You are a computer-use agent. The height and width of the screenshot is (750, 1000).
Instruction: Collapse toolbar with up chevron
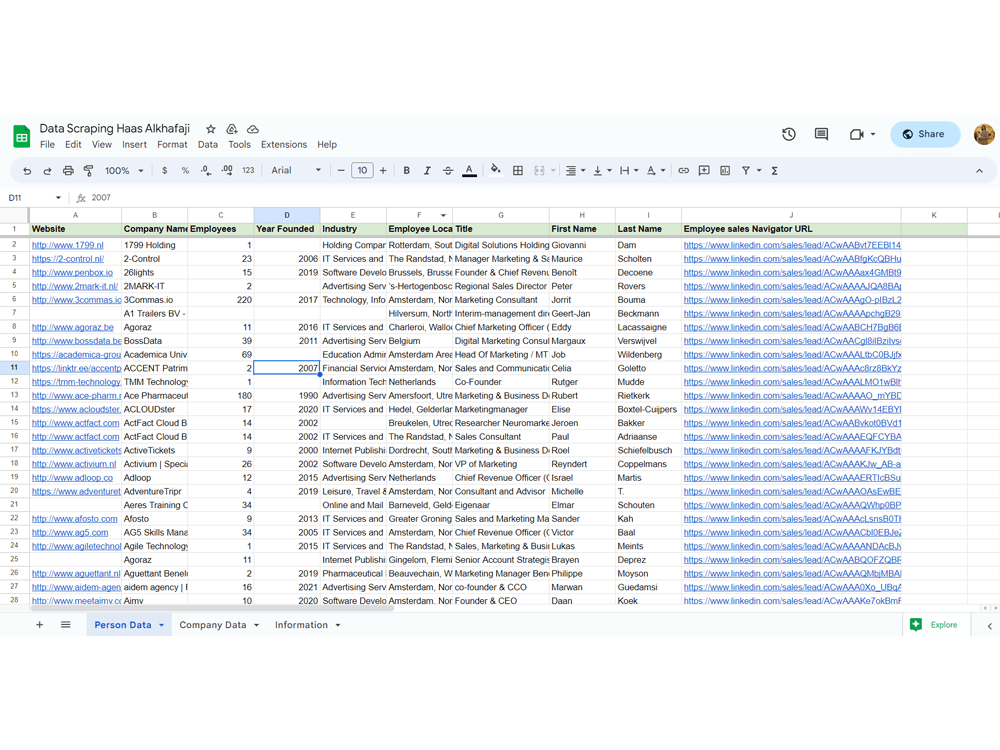pyautogui.click(x=979, y=171)
